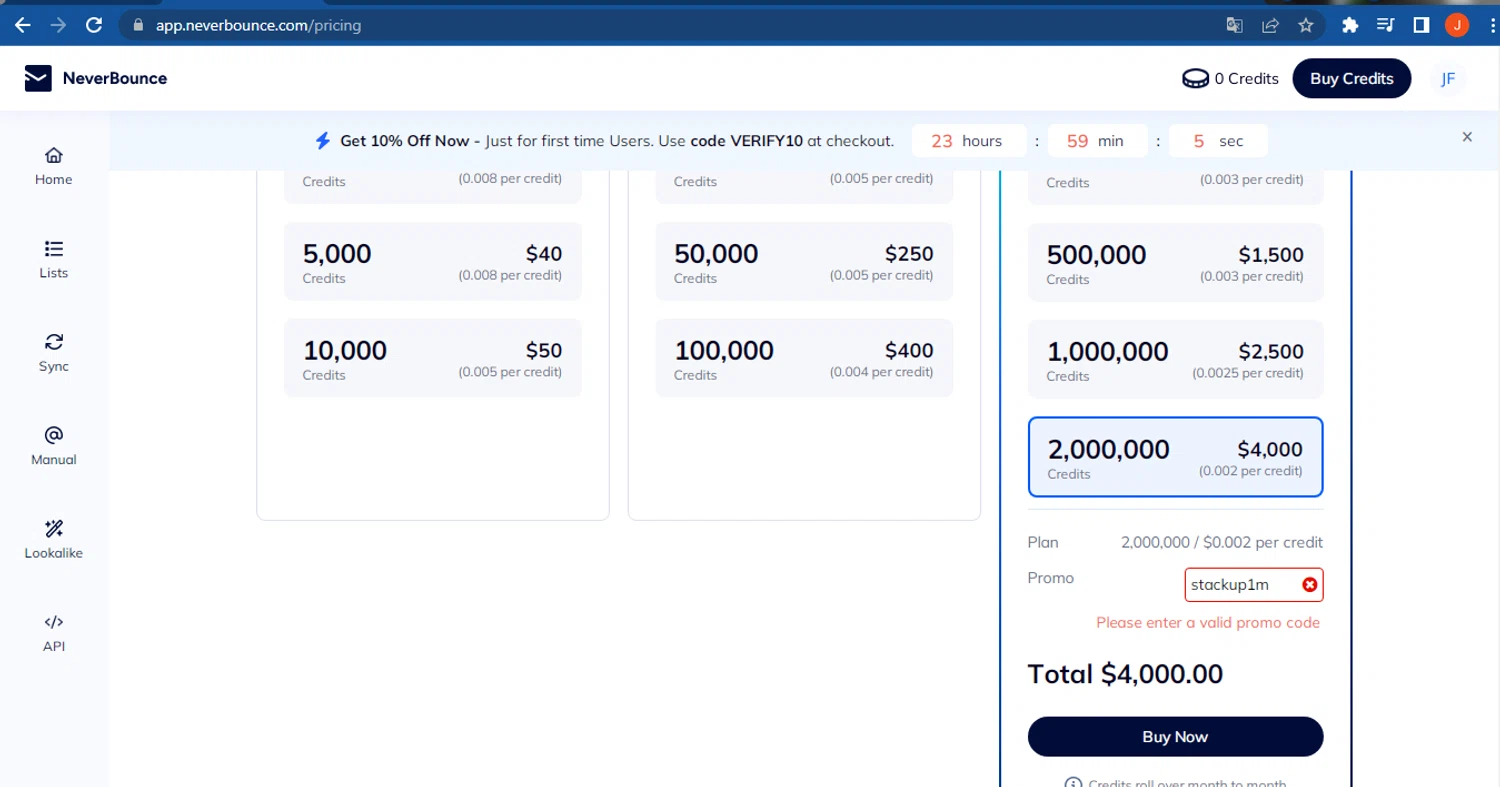Open browser media control icon
This screenshot has width=1500, height=787.
tap(1385, 25)
